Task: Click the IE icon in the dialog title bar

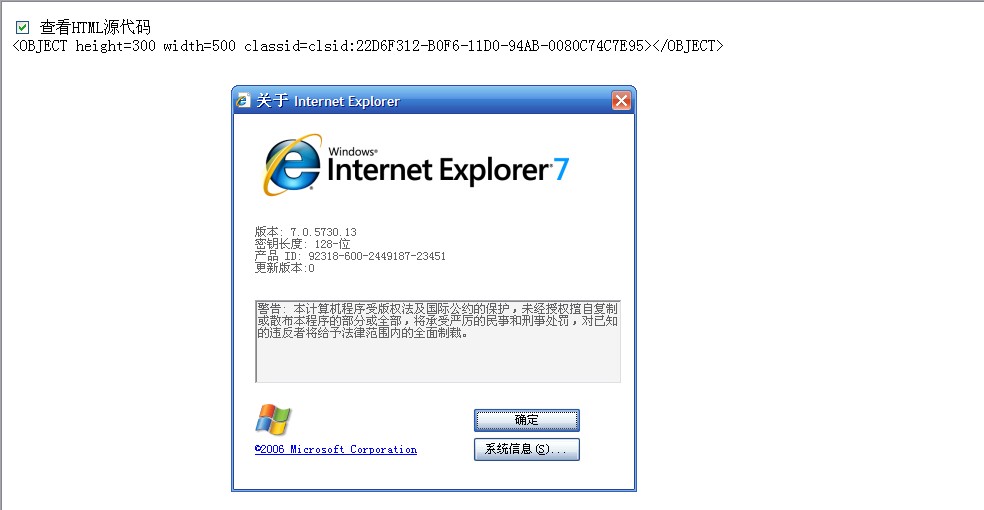Action: tap(243, 100)
